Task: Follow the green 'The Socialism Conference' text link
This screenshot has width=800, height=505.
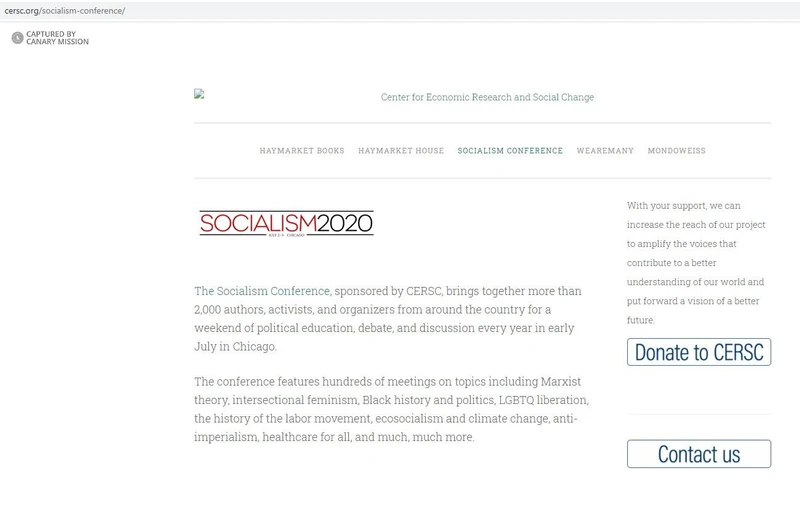Action: 262,291
